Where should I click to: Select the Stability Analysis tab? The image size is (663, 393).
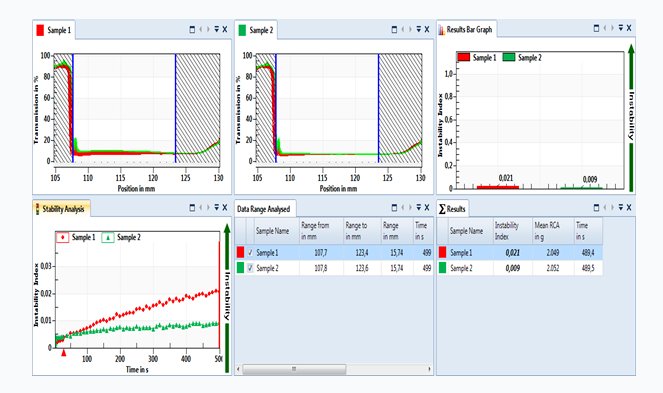61,209
